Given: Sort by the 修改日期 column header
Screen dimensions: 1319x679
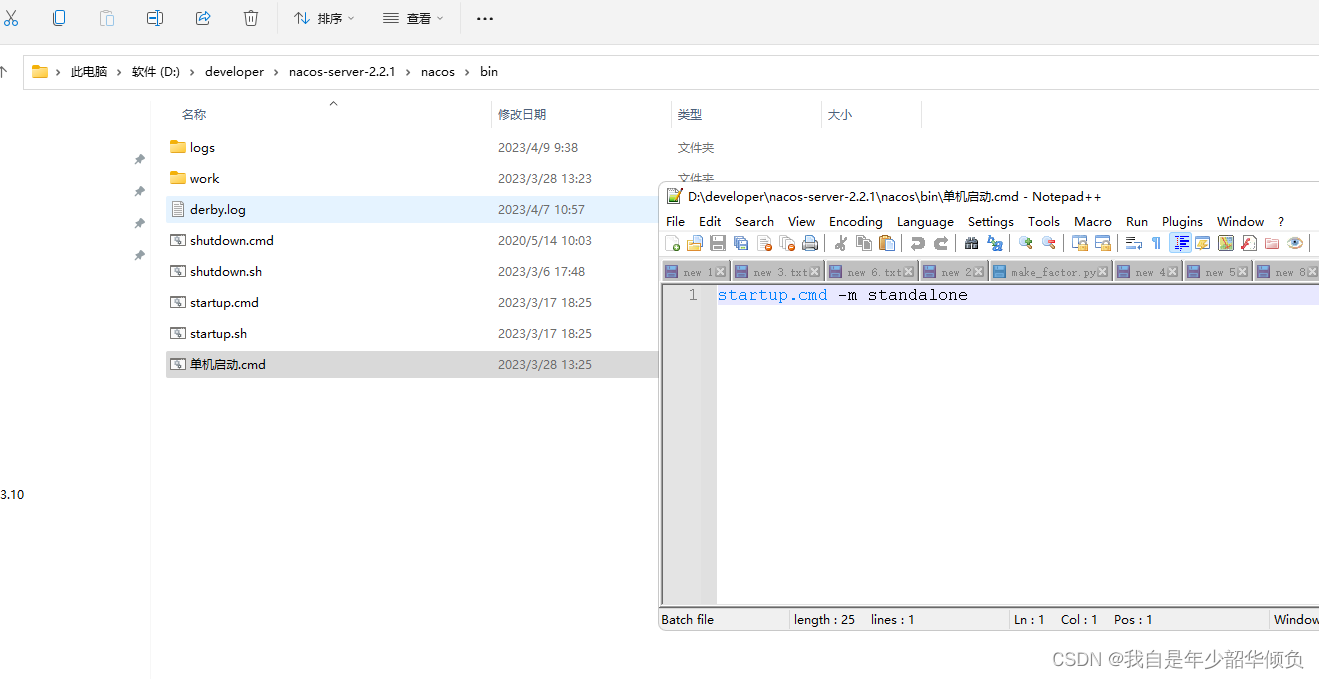Looking at the screenshot, I should (522, 115).
